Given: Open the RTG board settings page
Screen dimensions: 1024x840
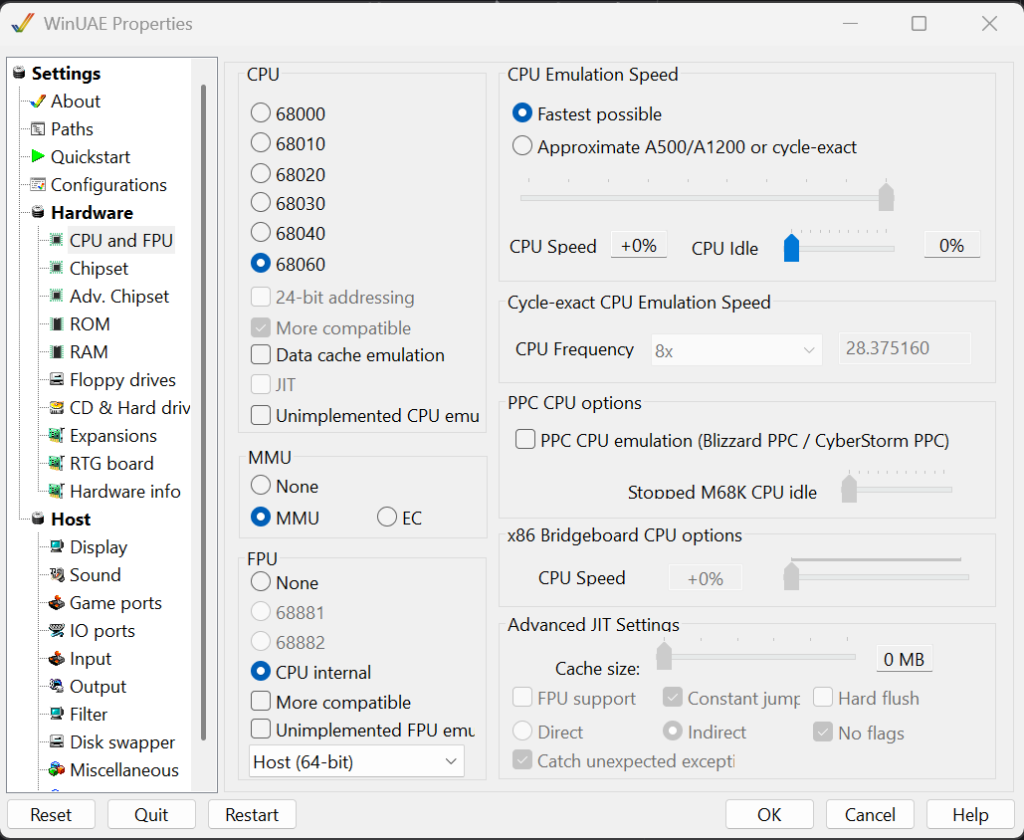Looking at the screenshot, I should click(111, 464).
